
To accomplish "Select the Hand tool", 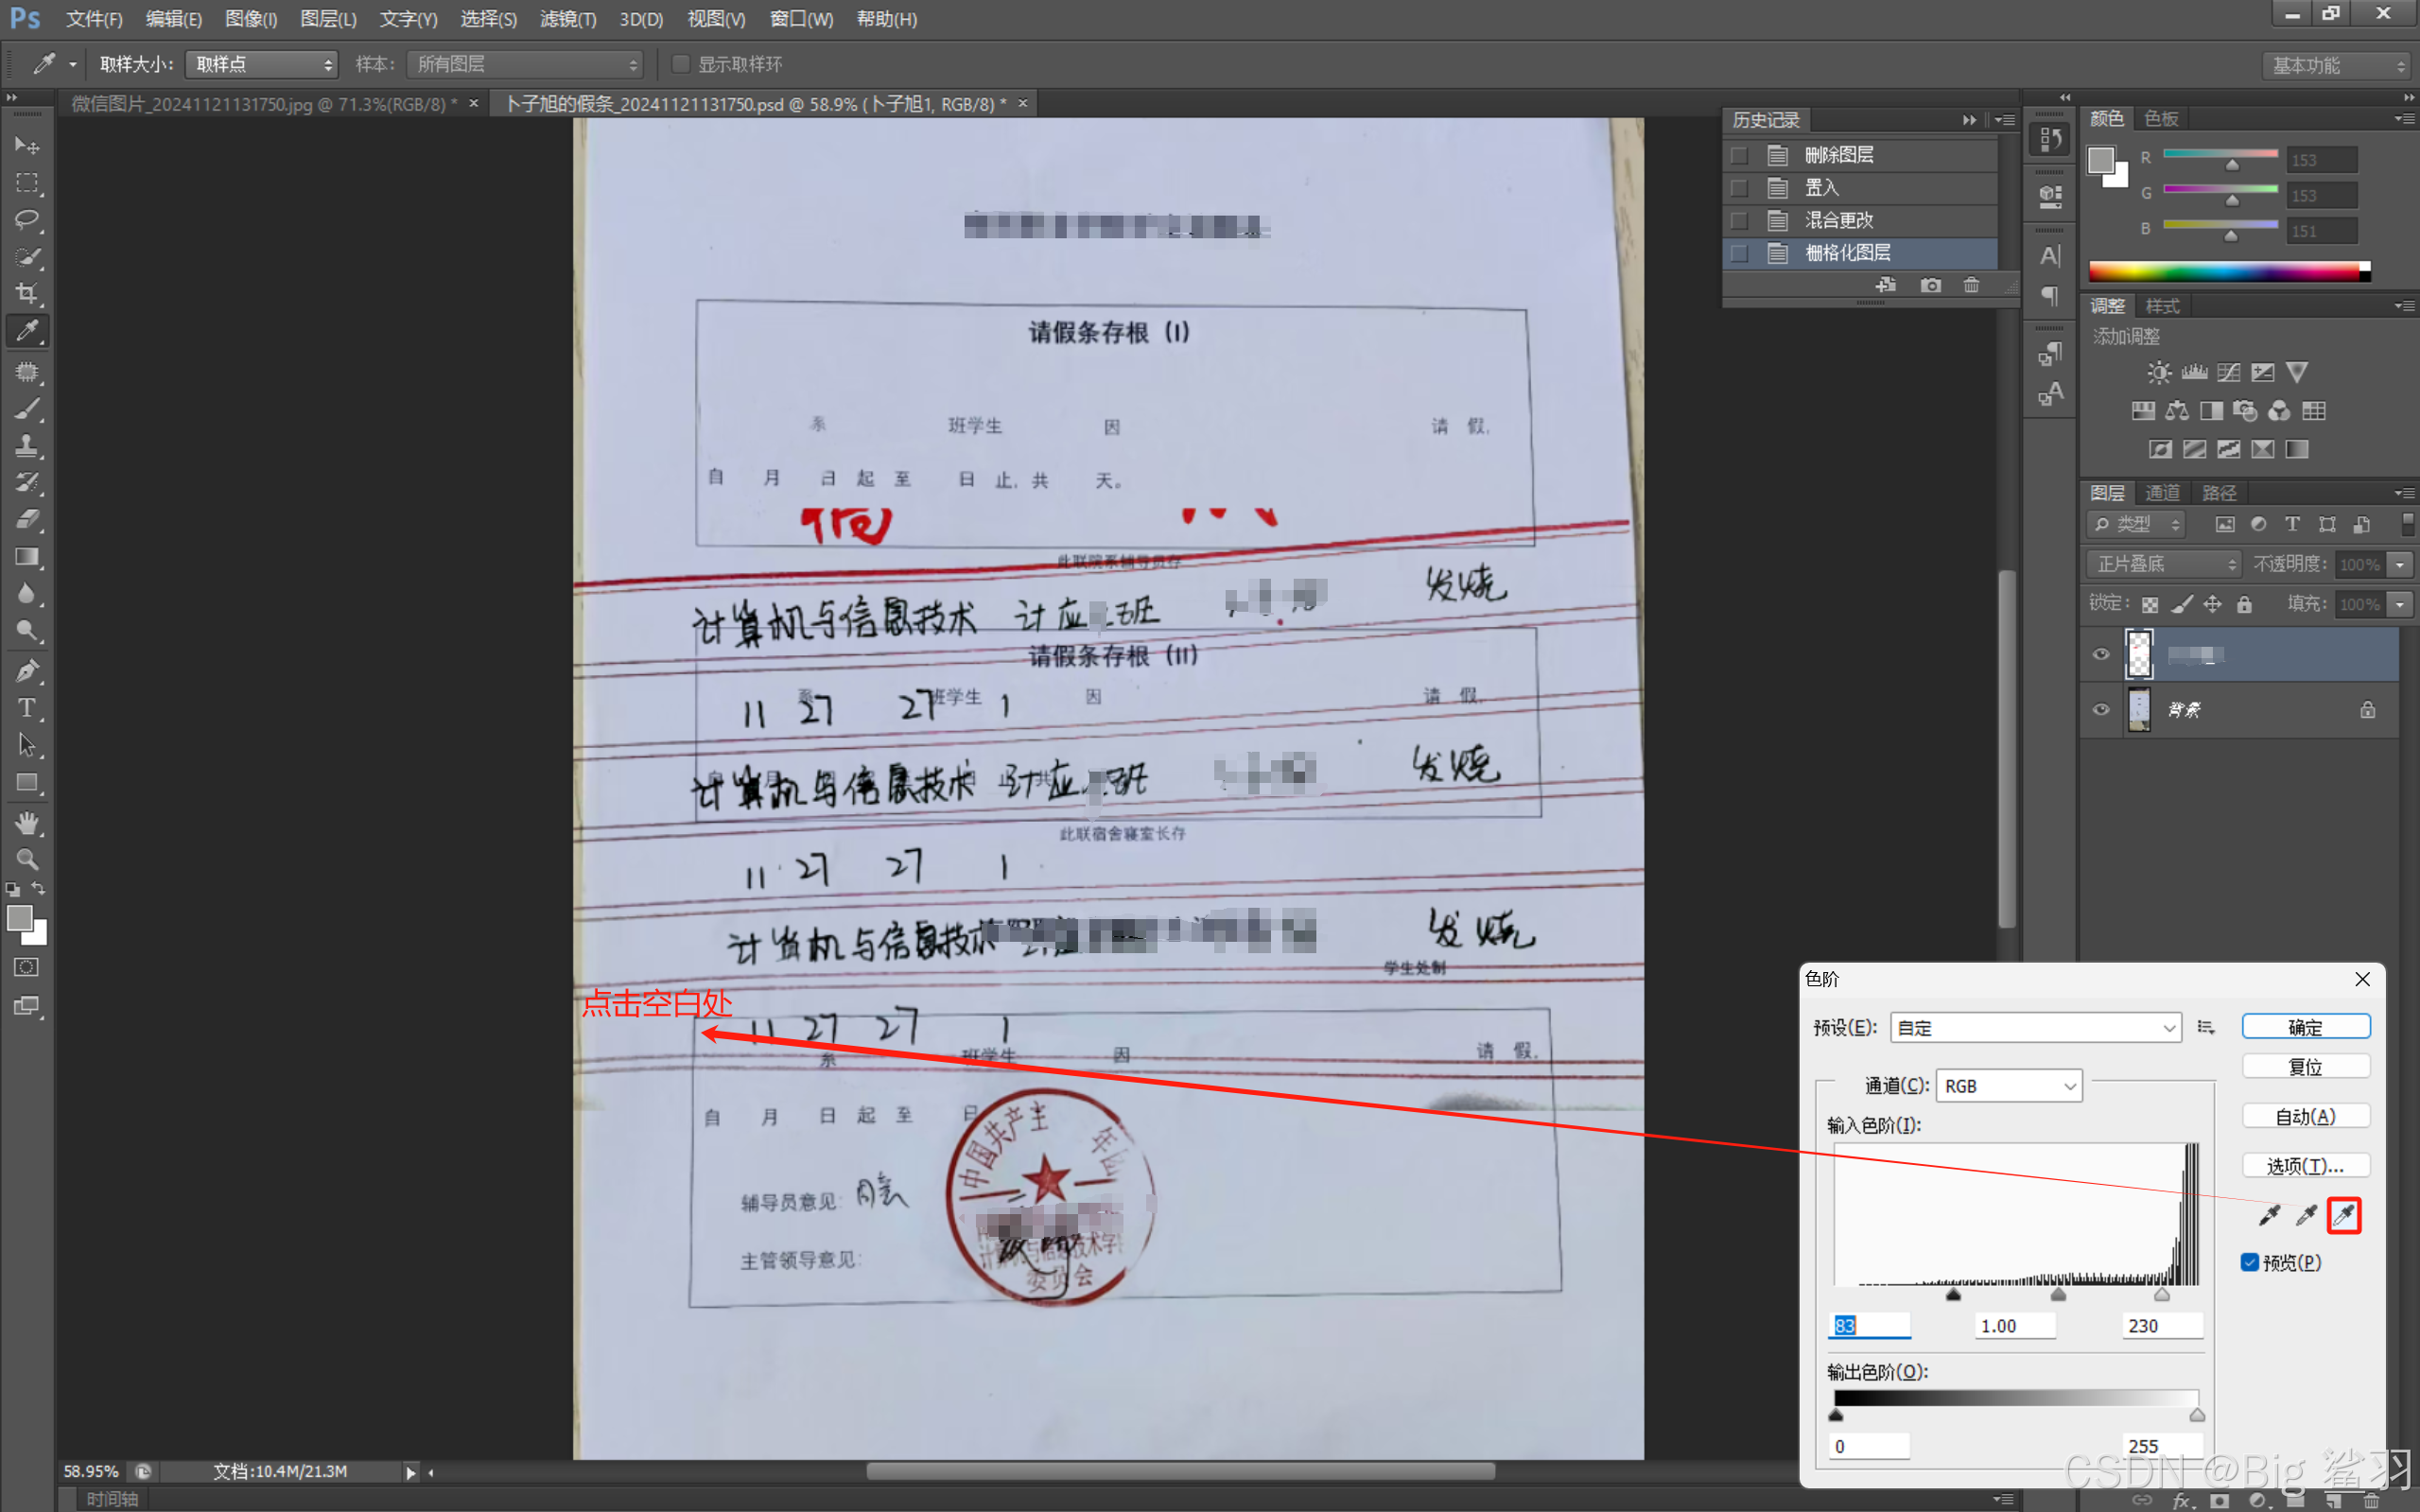I will point(27,822).
